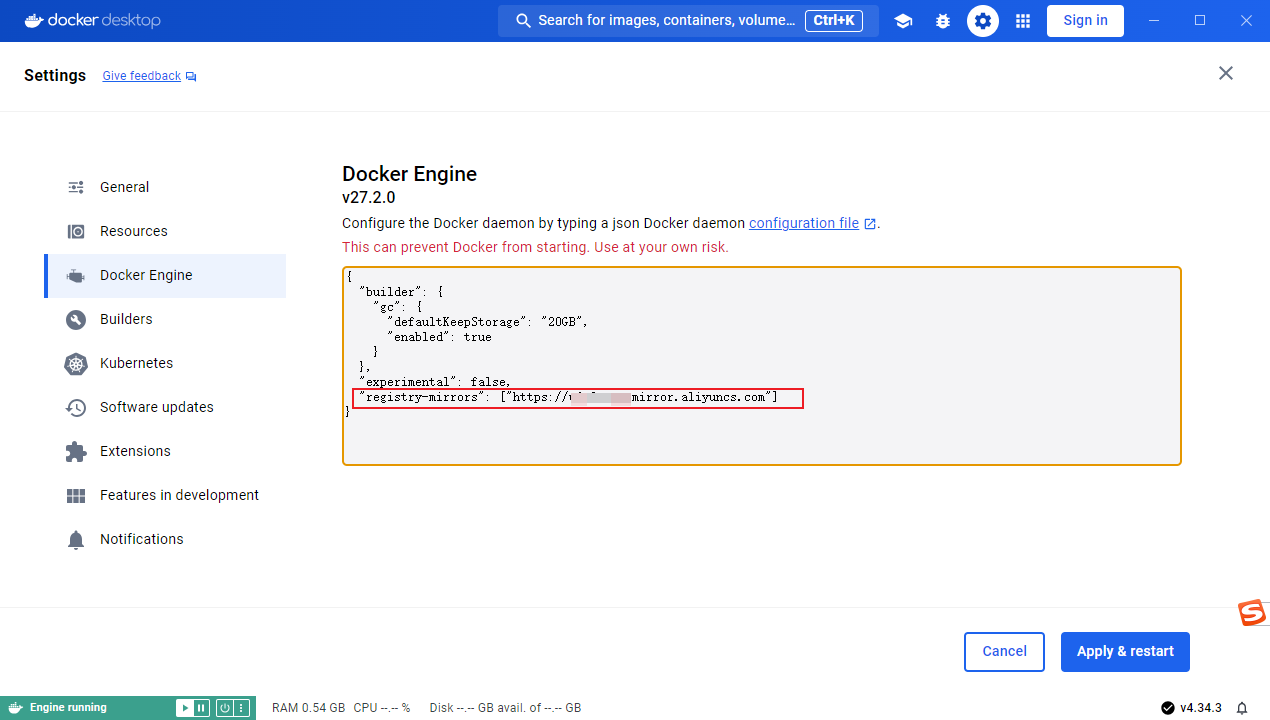Screen dimensions: 1270x720
Task: Open the Give feedback link
Action: pyautogui.click(x=142, y=76)
